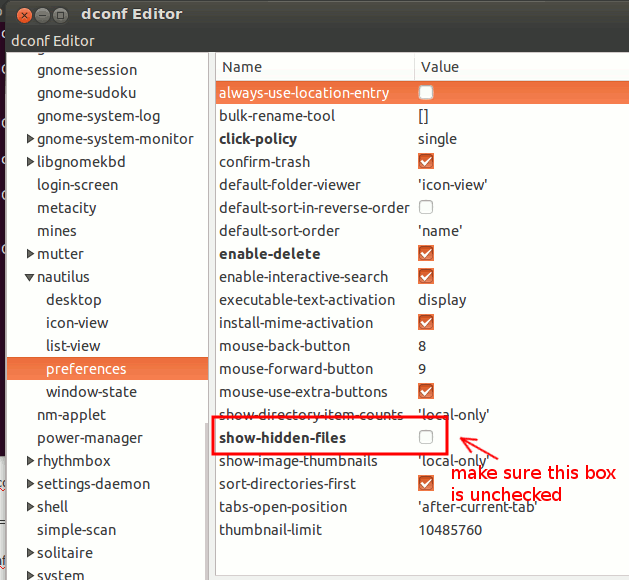The height and width of the screenshot is (580, 629).
Task: Edit mouse-forward-button value 9
Action: [422, 369]
